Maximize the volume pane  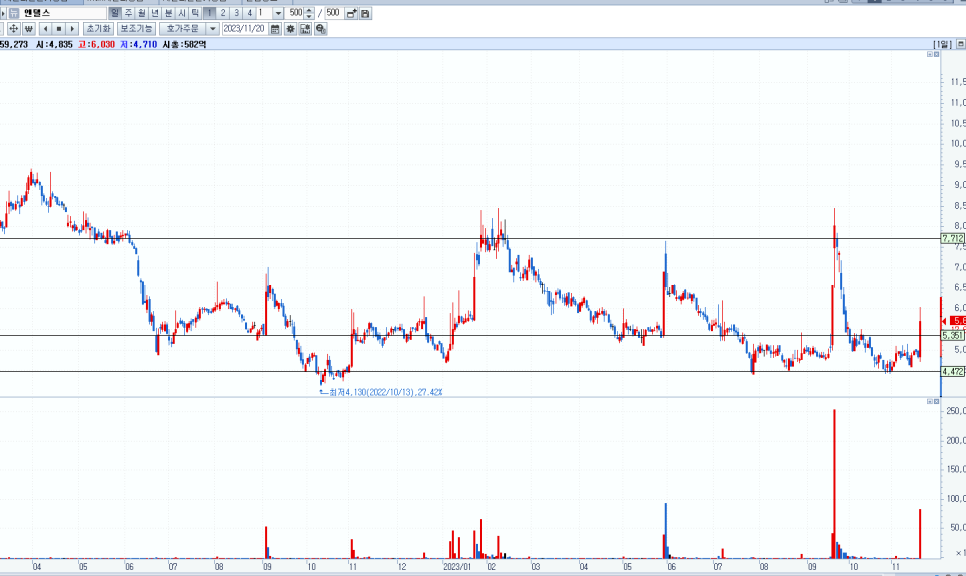[930, 401]
